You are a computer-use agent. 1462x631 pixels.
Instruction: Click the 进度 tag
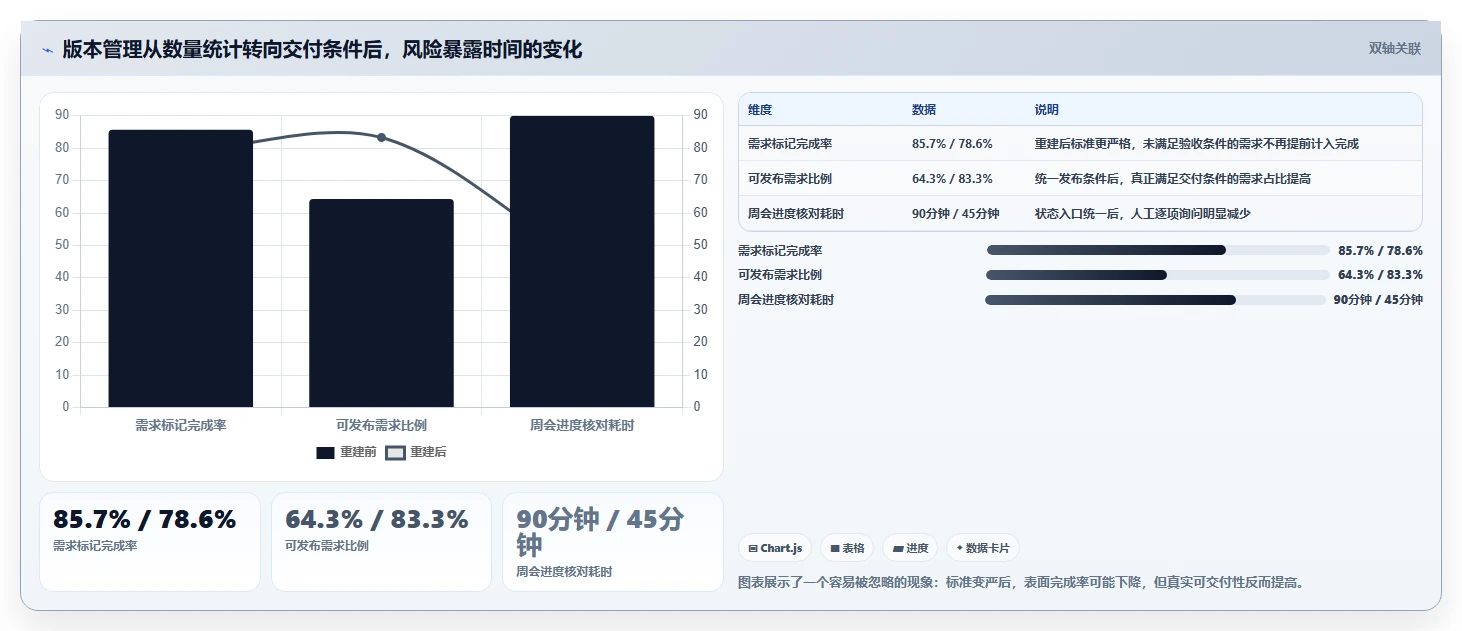pos(910,548)
